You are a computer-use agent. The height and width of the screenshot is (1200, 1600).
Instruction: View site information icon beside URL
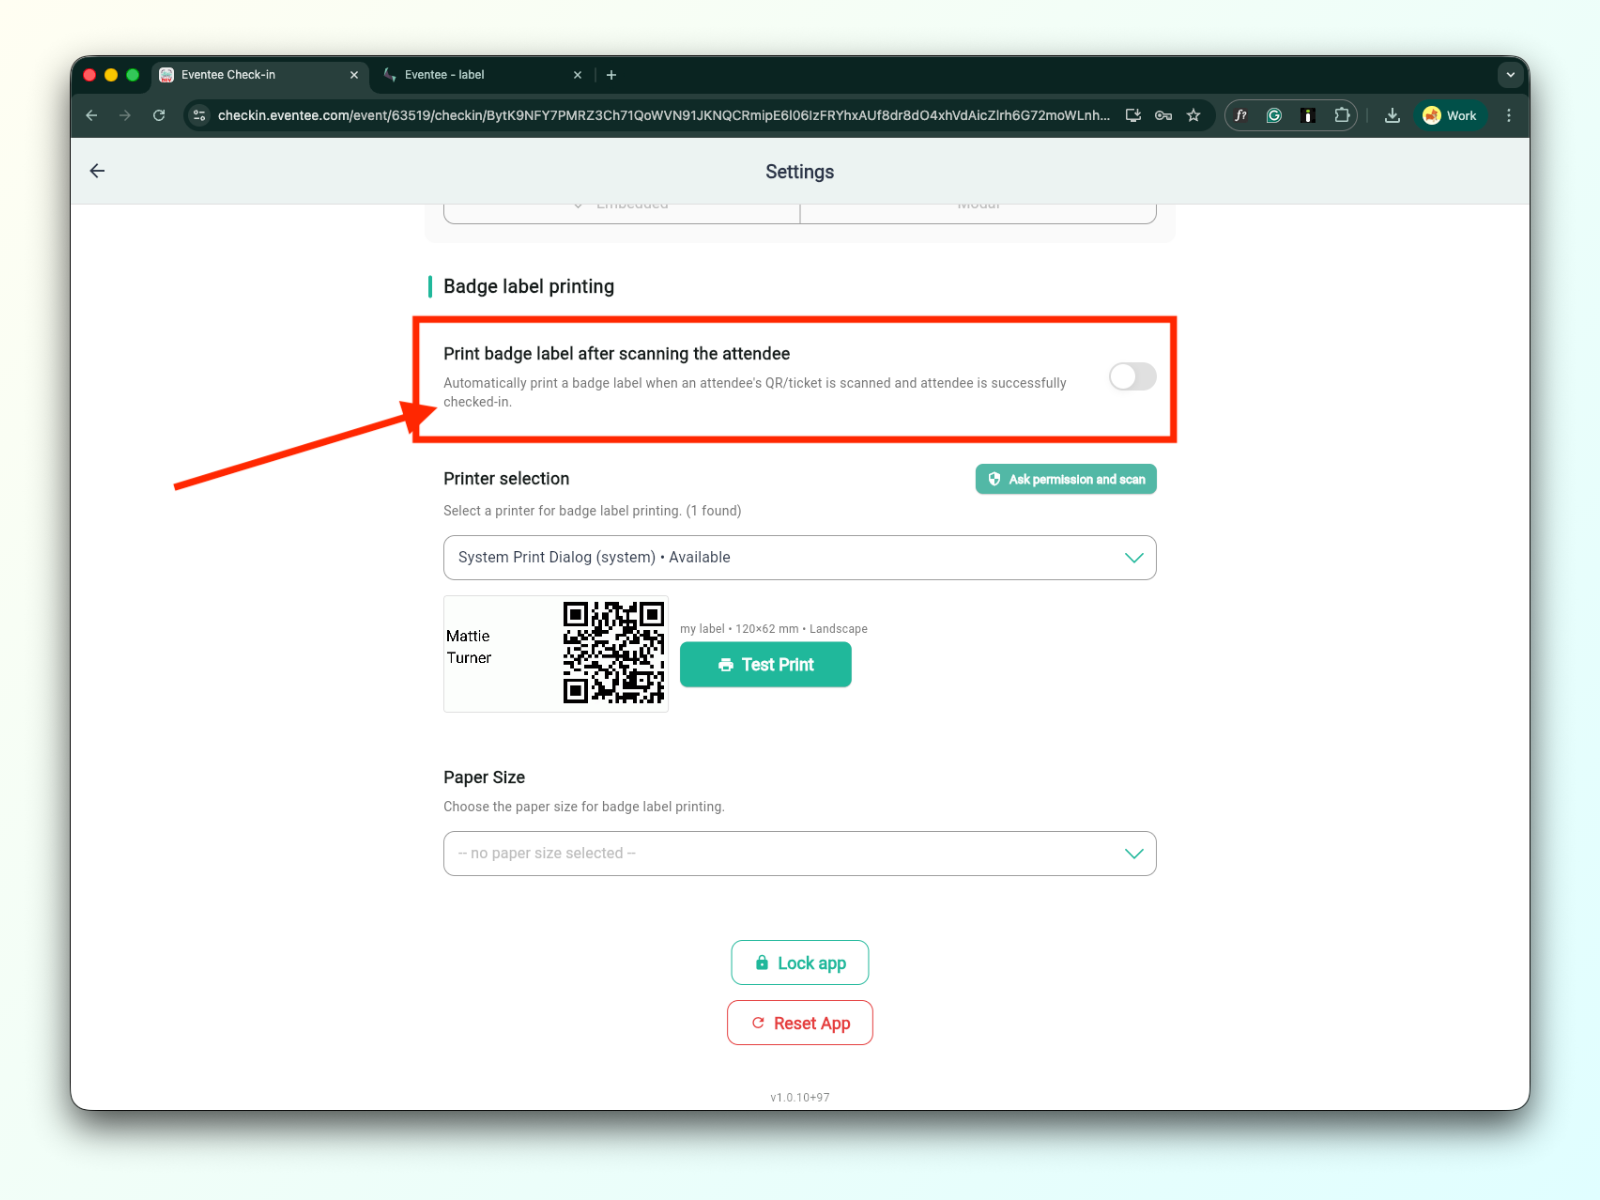(199, 115)
